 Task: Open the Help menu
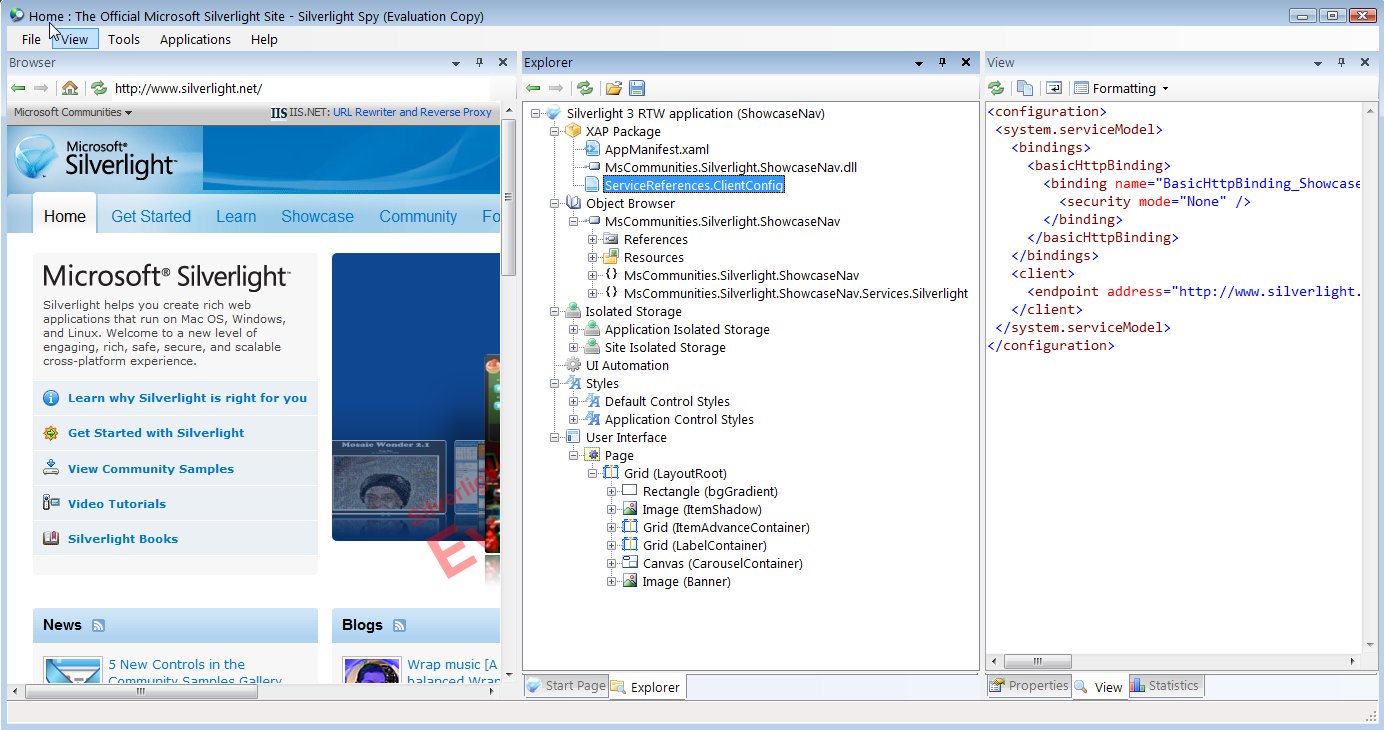coord(264,39)
